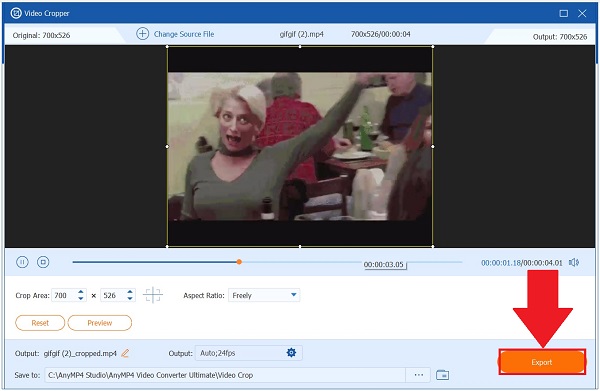Screen dimensions: 600x391
Task: Click the Output: 700x526 label
Action: click(x=560, y=37)
